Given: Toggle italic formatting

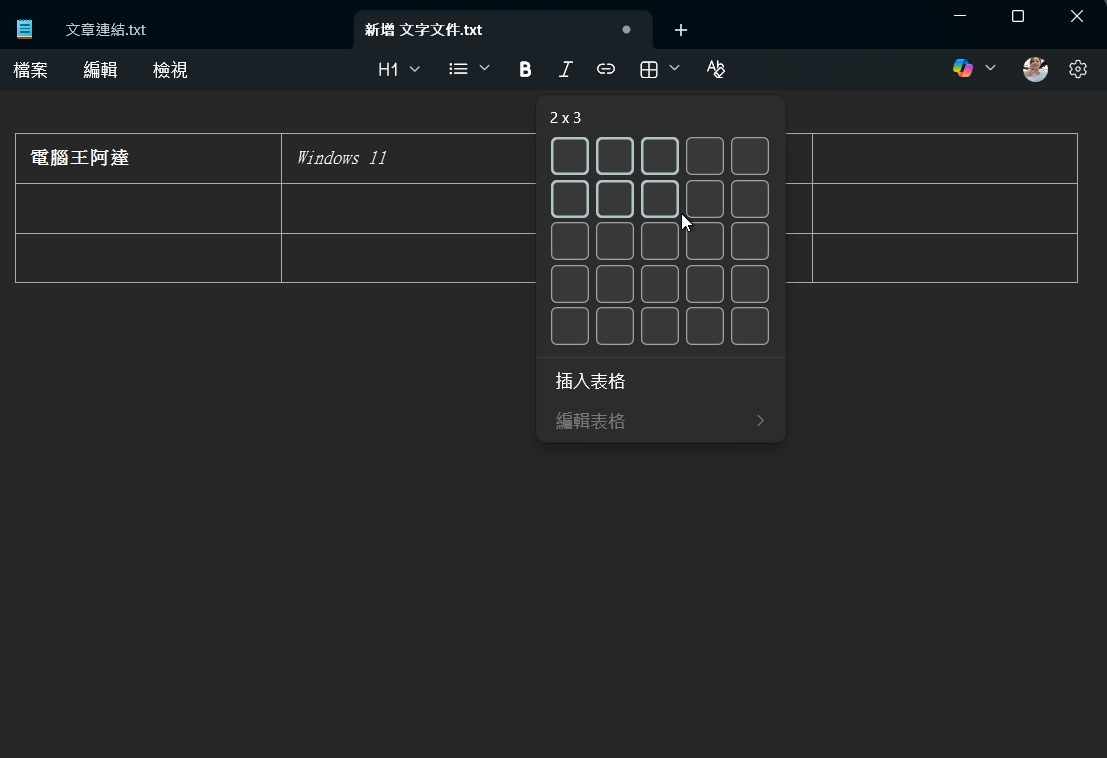Looking at the screenshot, I should pyautogui.click(x=565, y=69).
